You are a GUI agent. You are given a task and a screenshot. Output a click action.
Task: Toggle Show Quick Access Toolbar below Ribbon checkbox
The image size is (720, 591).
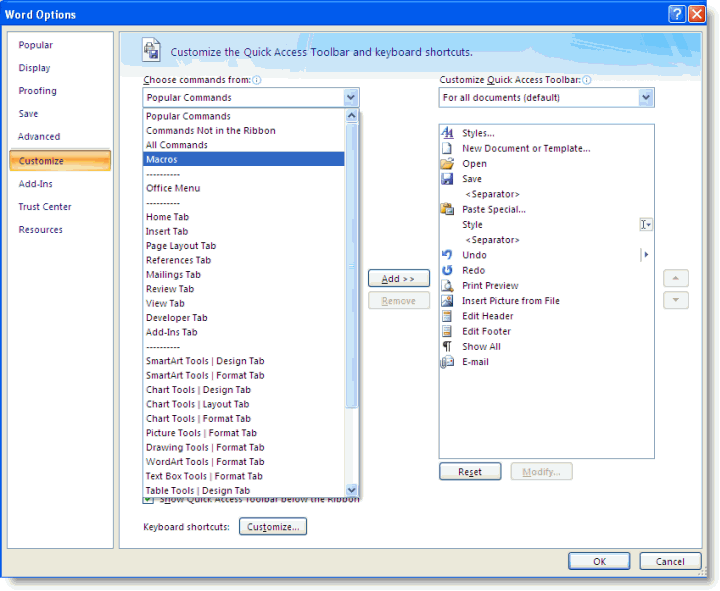pyautogui.click(x=148, y=499)
